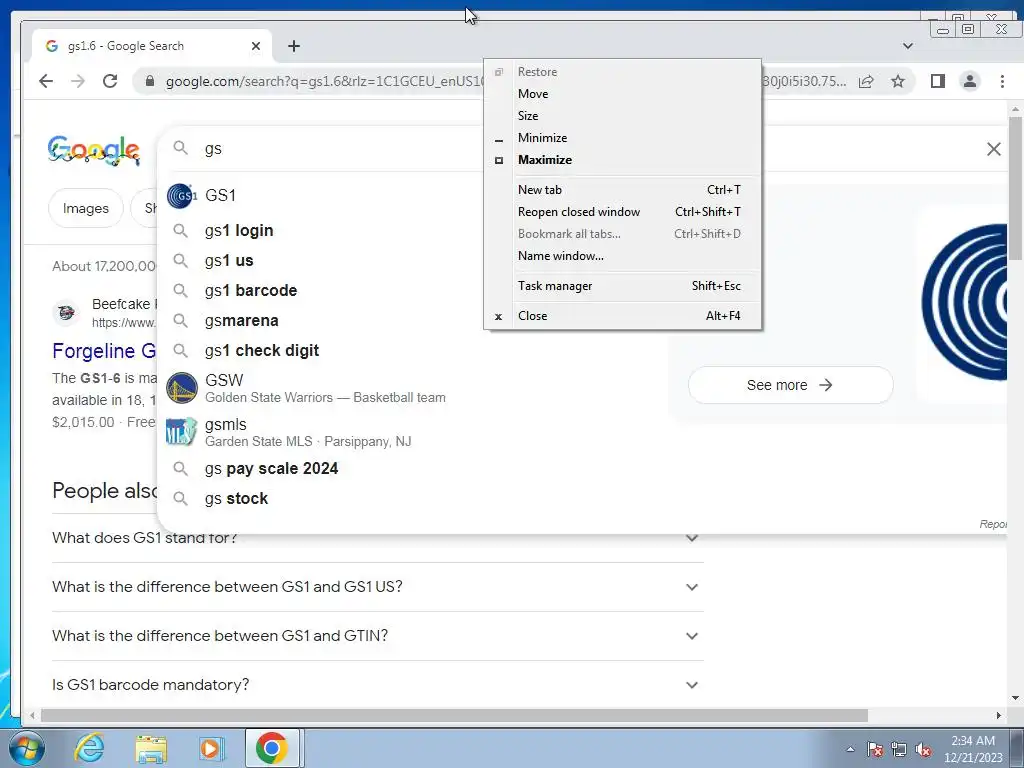Open the Images search filter
1024x768 pixels.
pyautogui.click(x=86, y=208)
